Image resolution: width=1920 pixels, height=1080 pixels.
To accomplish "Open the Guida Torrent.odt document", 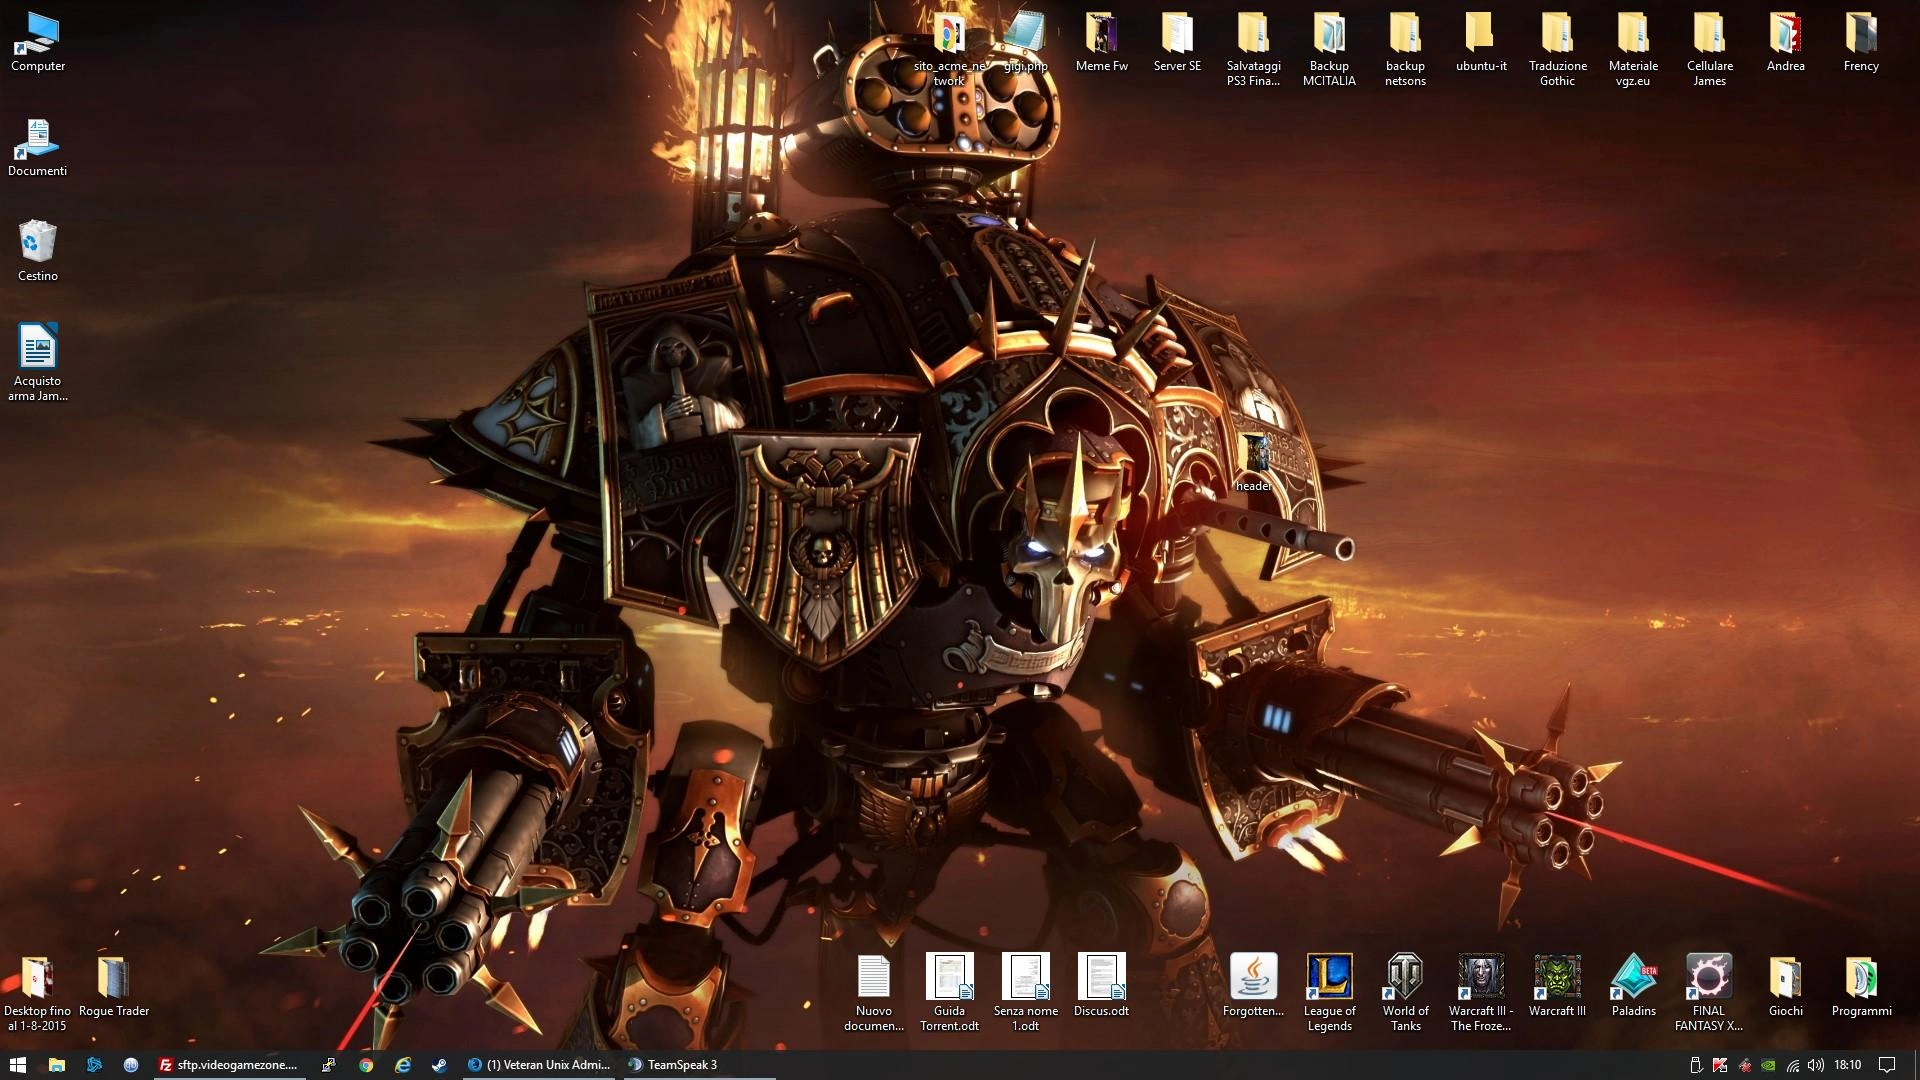I will pyautogui.click(x=949, y=992).
